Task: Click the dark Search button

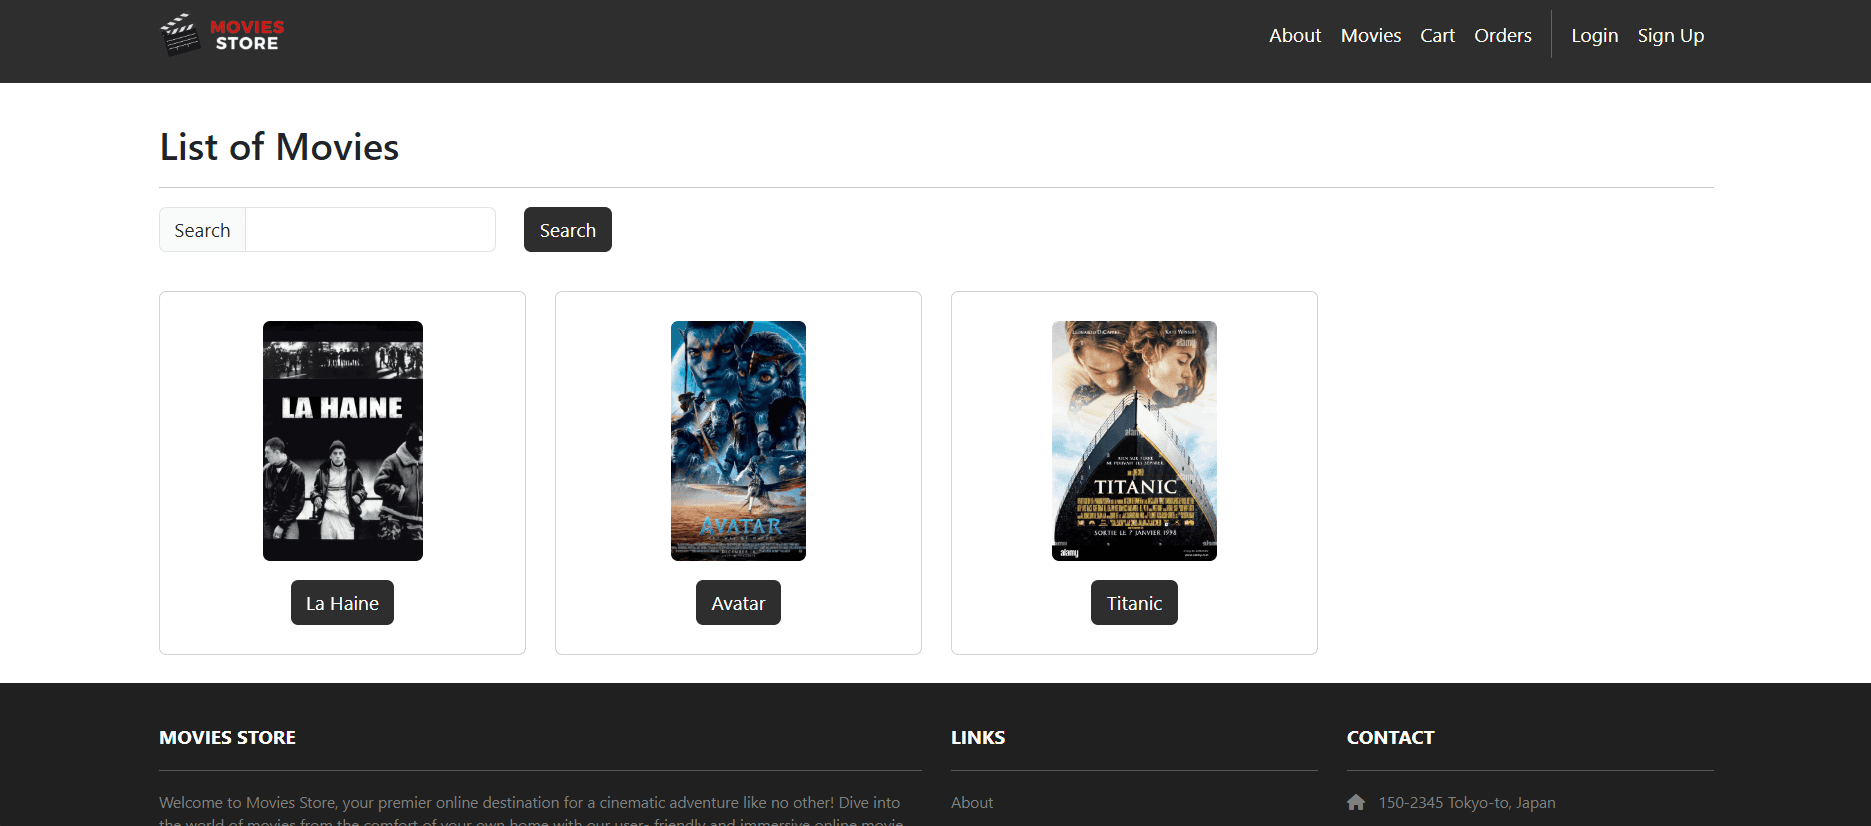Action: 568,230
